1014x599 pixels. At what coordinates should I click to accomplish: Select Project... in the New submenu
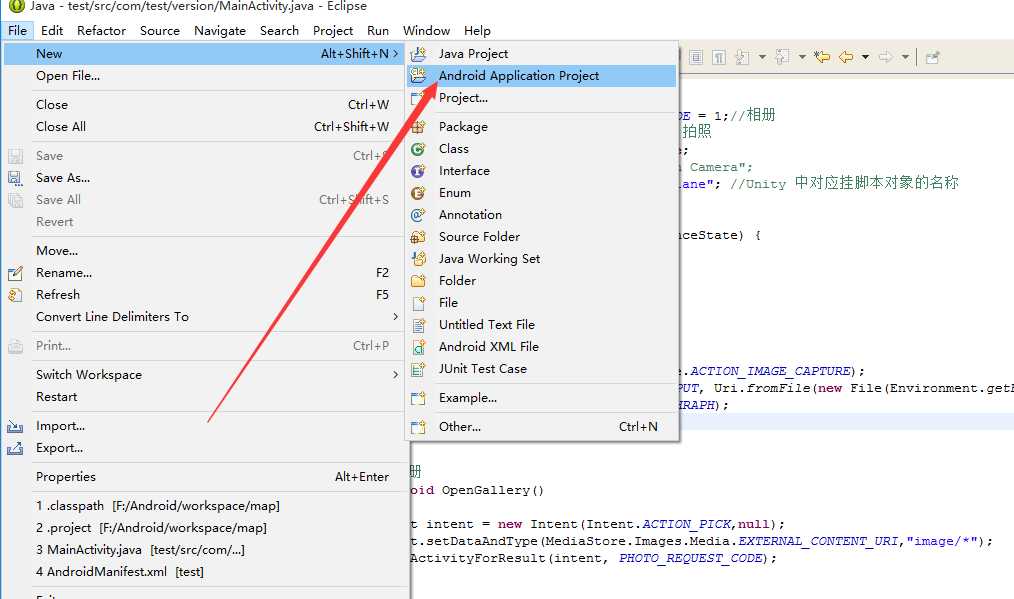click(x=542, y=98)
